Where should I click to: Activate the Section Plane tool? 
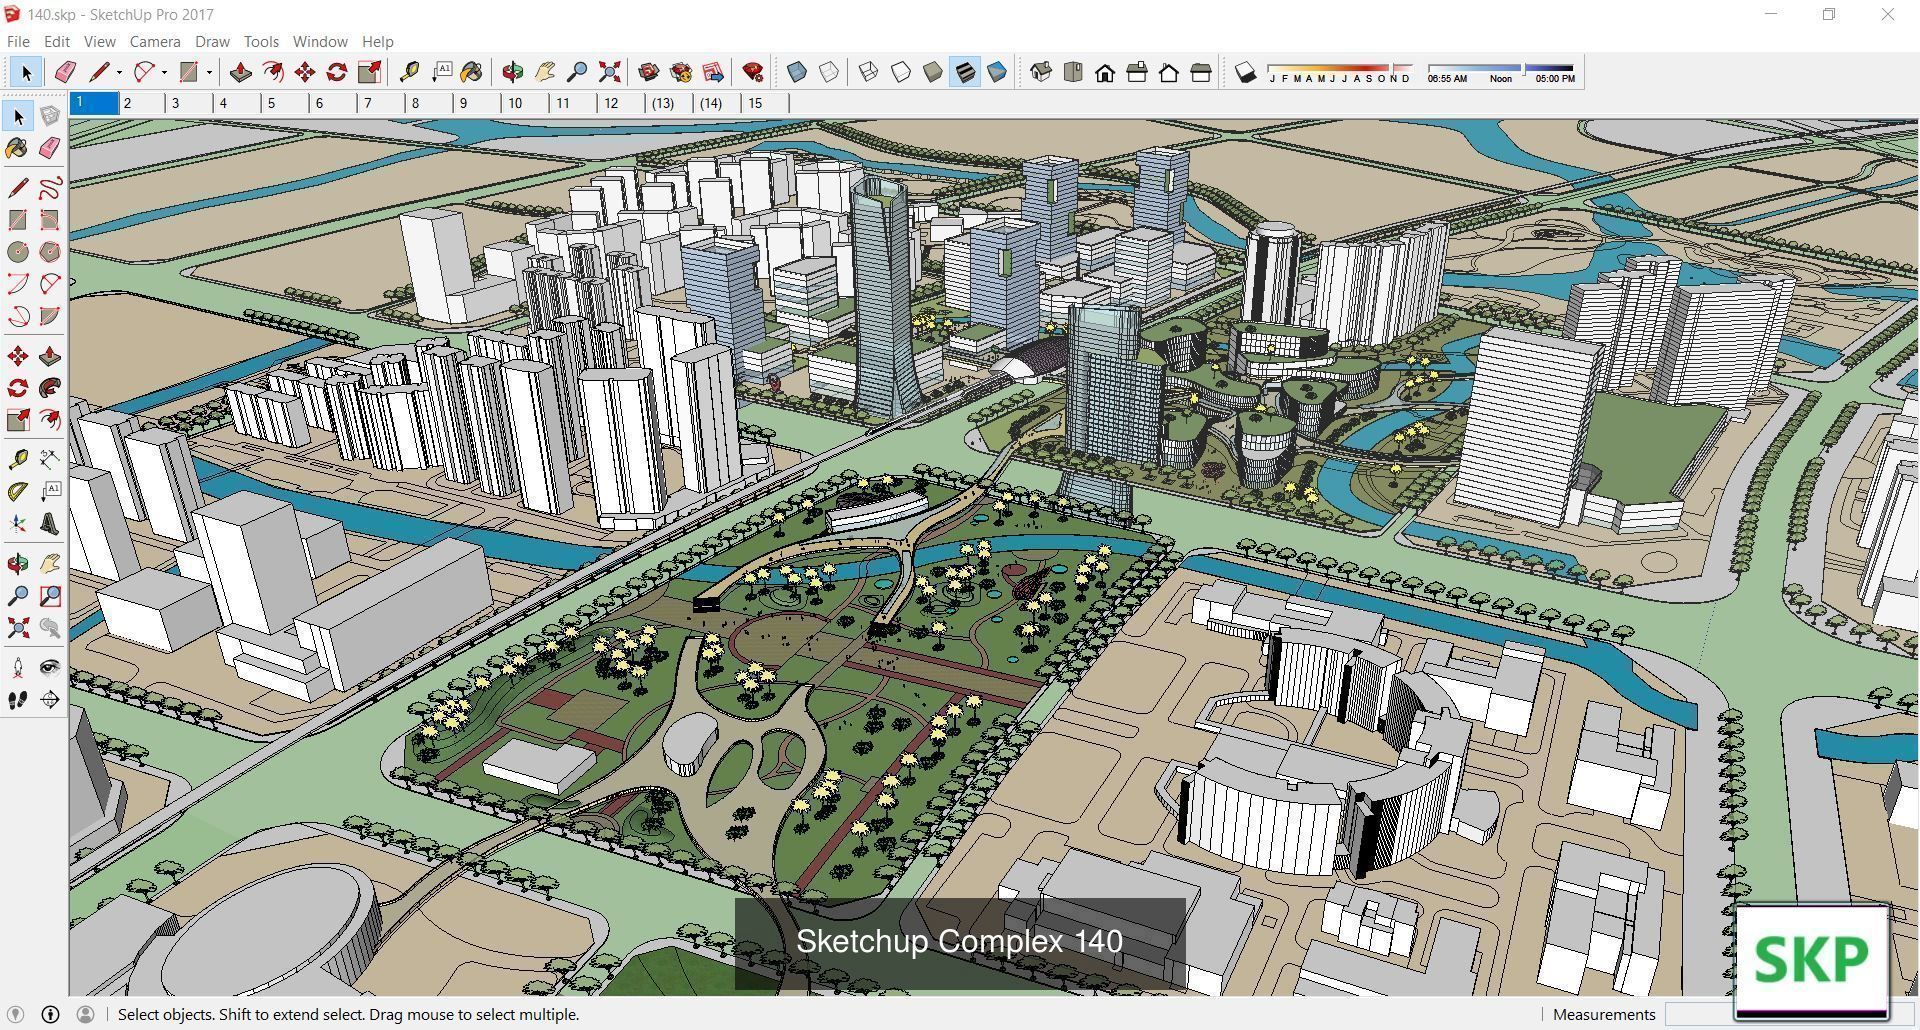[x=50, y=700]
